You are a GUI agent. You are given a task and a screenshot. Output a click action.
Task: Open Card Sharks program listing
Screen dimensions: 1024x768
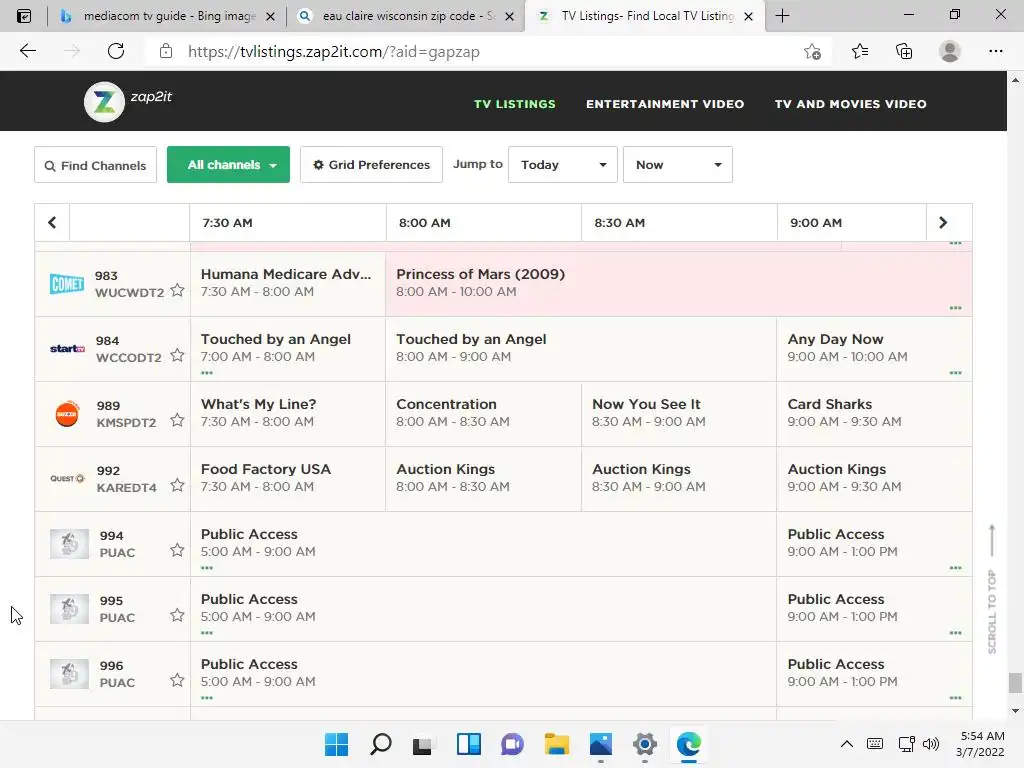(x=874, y=413)
